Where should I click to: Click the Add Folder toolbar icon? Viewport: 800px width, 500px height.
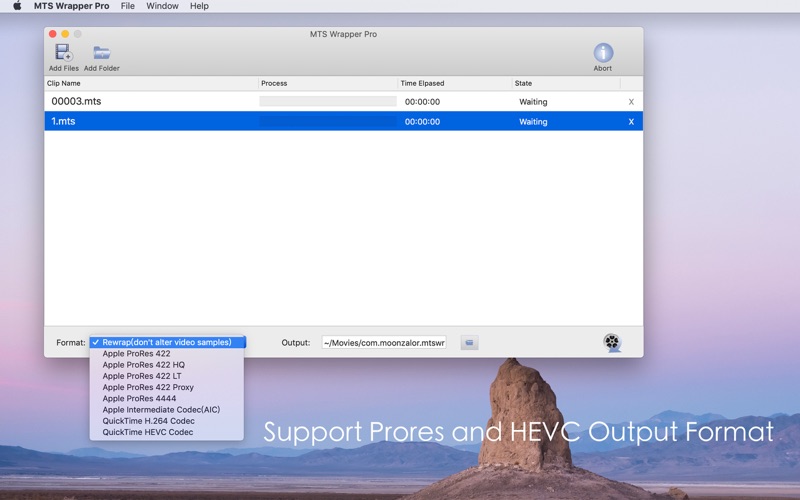102,53
